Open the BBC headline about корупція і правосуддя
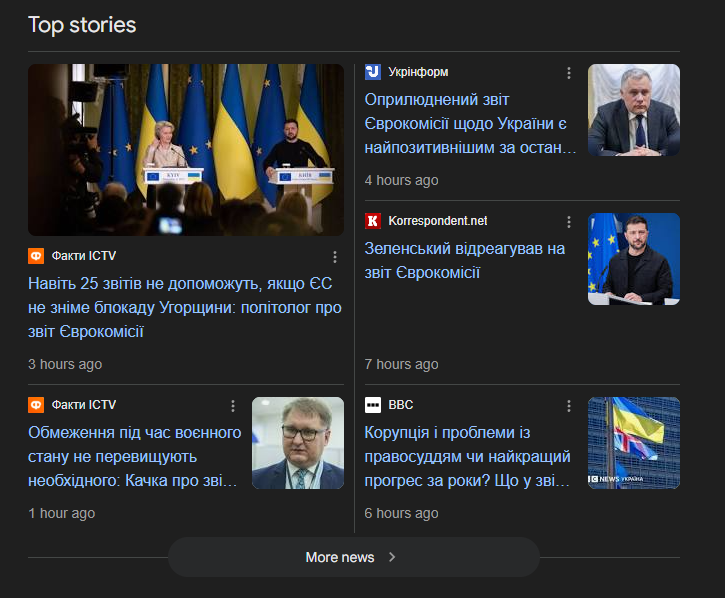The height and width of the screenshot is (598, 725). [468, 457]
